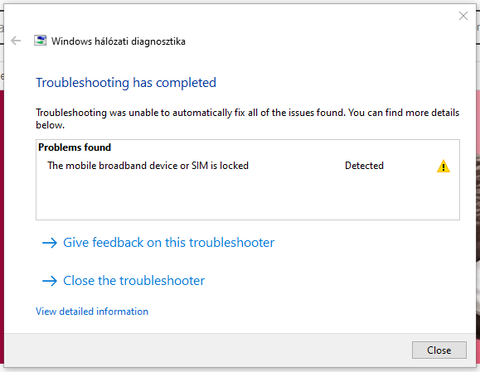Click the 'Windows hálózati diagnosztika' title text
Screen dimensions: 480x372
coord(118,41)
